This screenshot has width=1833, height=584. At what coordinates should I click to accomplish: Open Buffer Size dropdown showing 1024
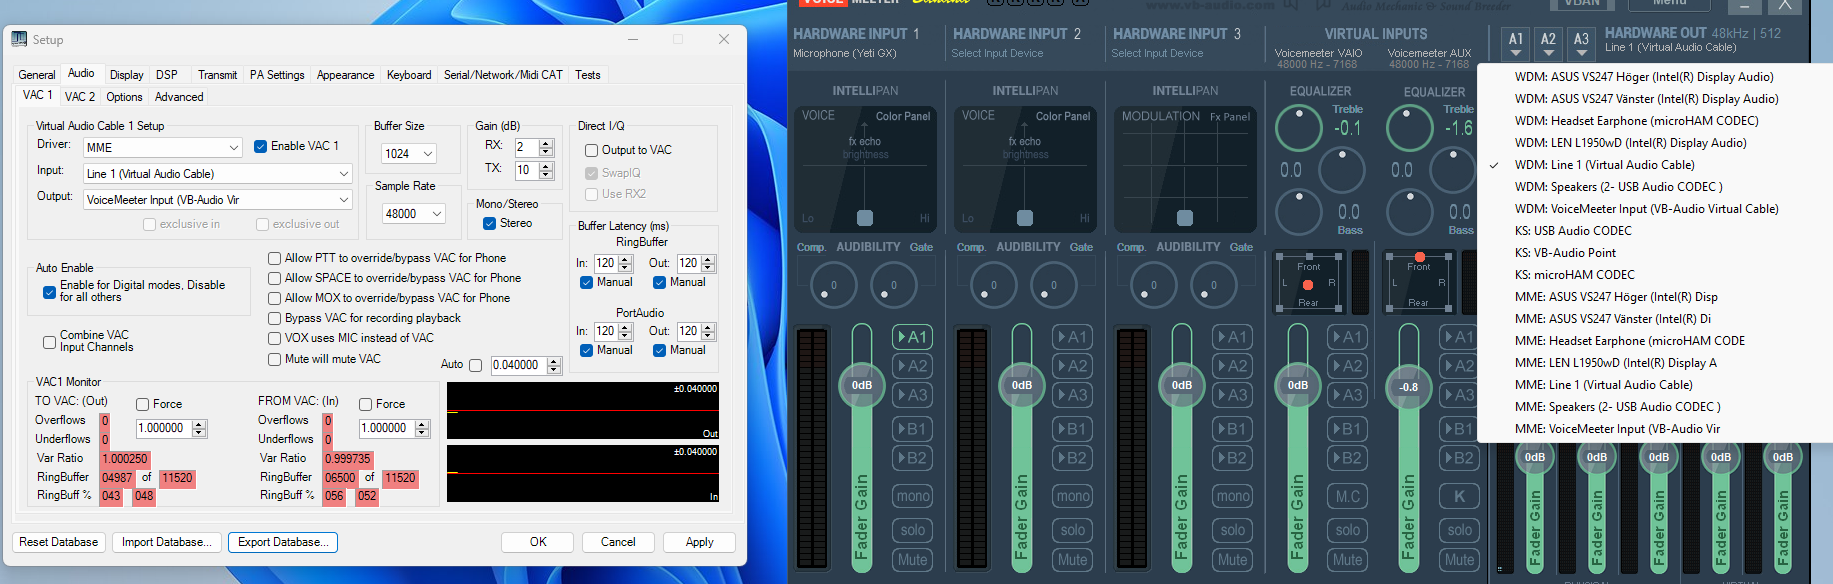(409, 153)
